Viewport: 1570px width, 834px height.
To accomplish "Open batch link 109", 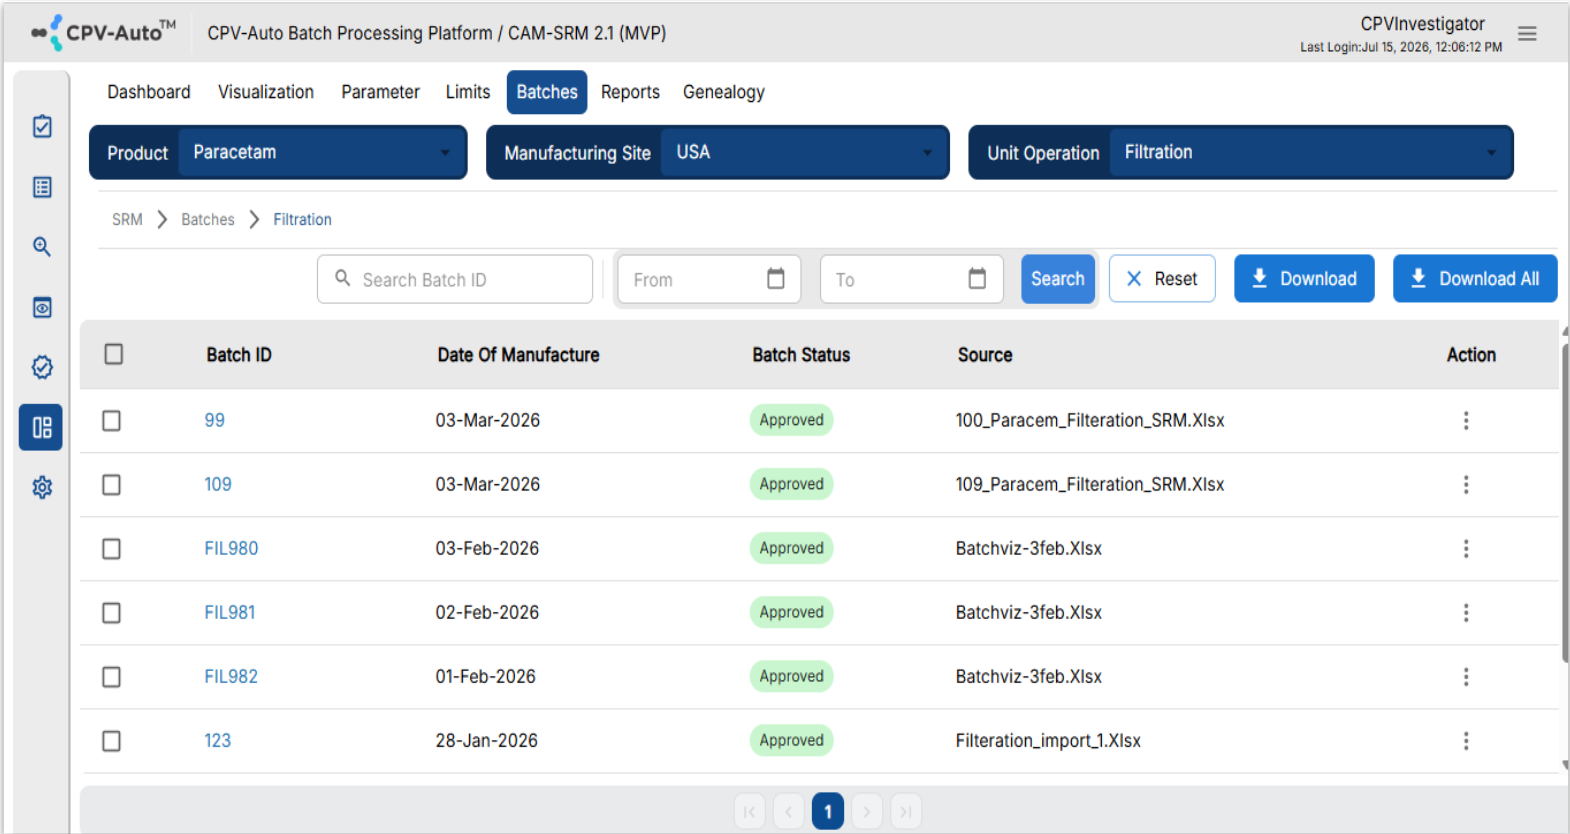I will 218,484.
